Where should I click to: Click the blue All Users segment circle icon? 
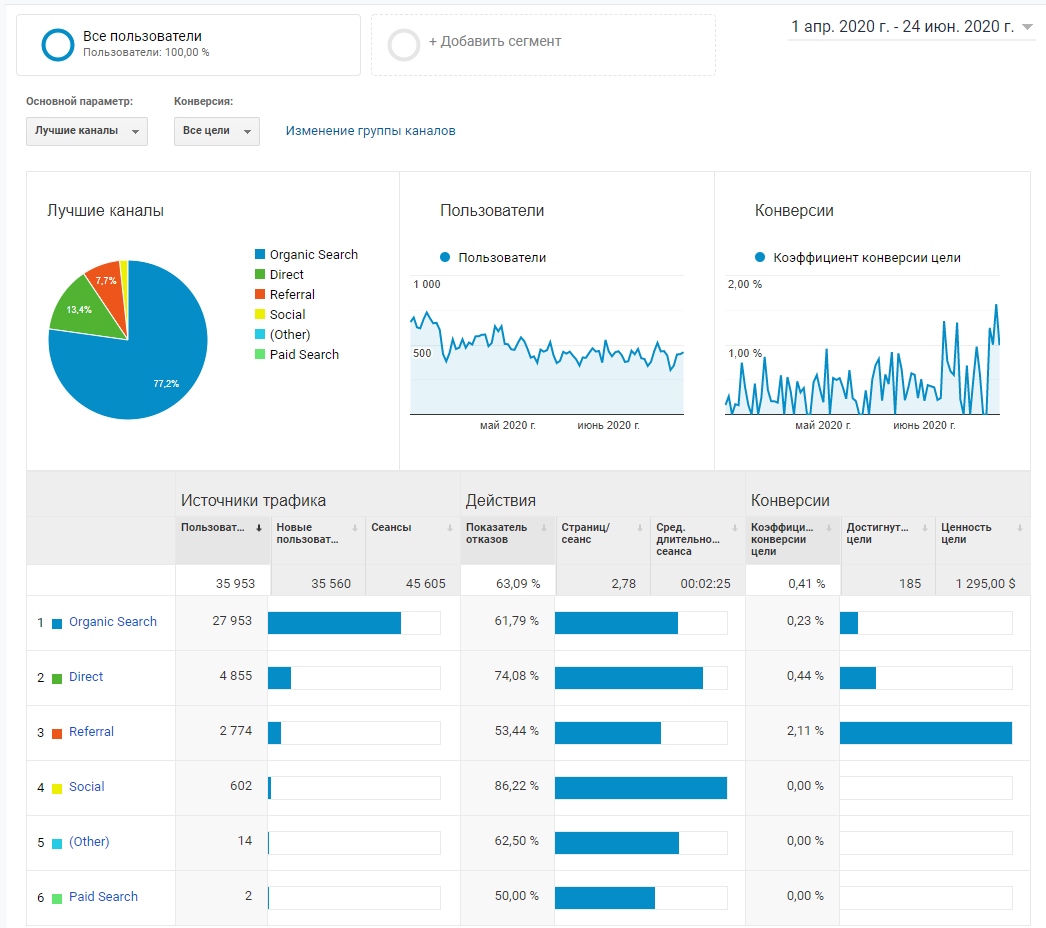coord(58,44)
